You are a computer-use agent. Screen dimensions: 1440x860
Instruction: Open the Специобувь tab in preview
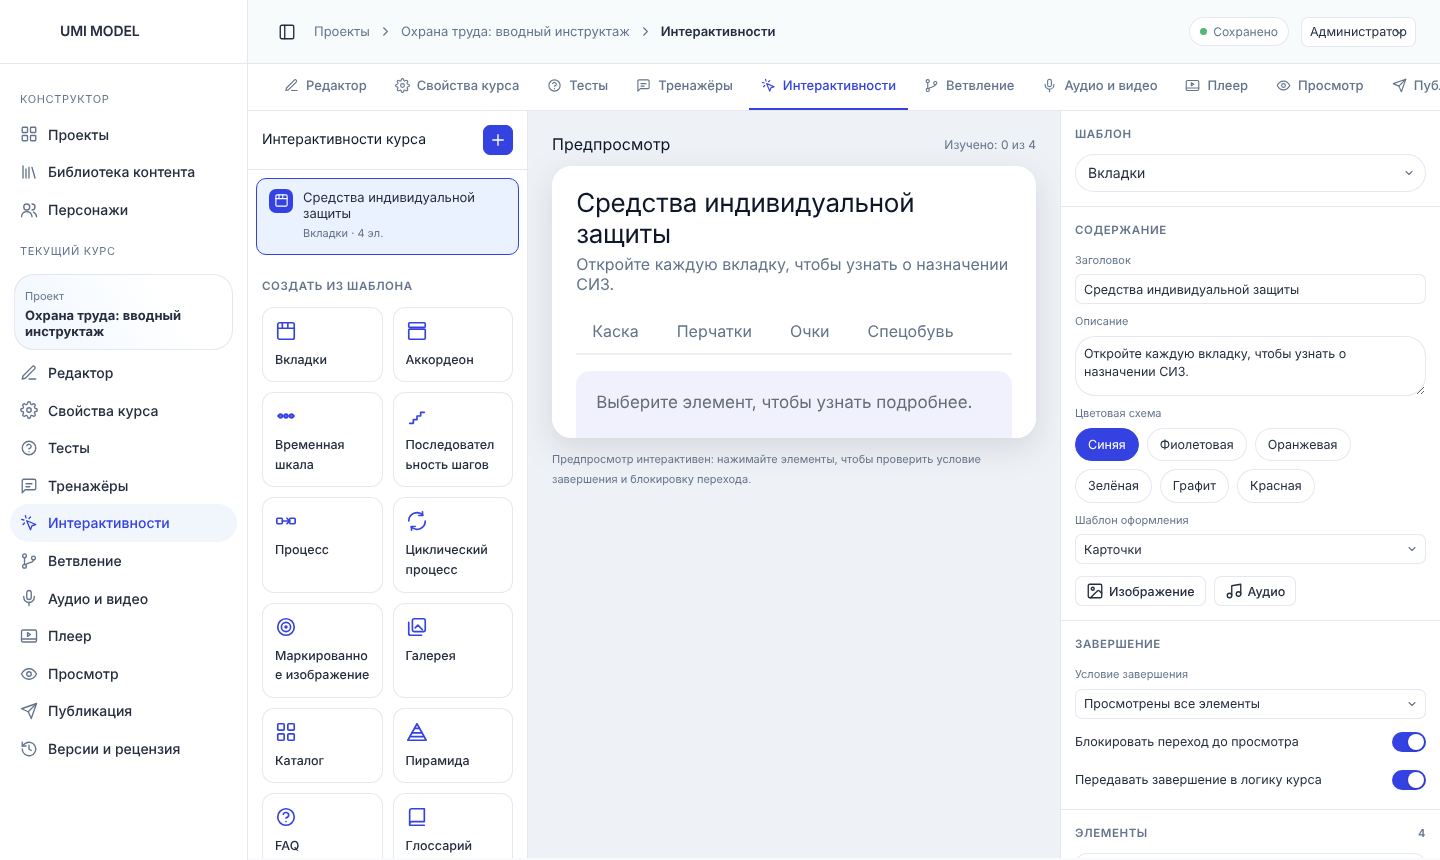(x=910, y=332)
